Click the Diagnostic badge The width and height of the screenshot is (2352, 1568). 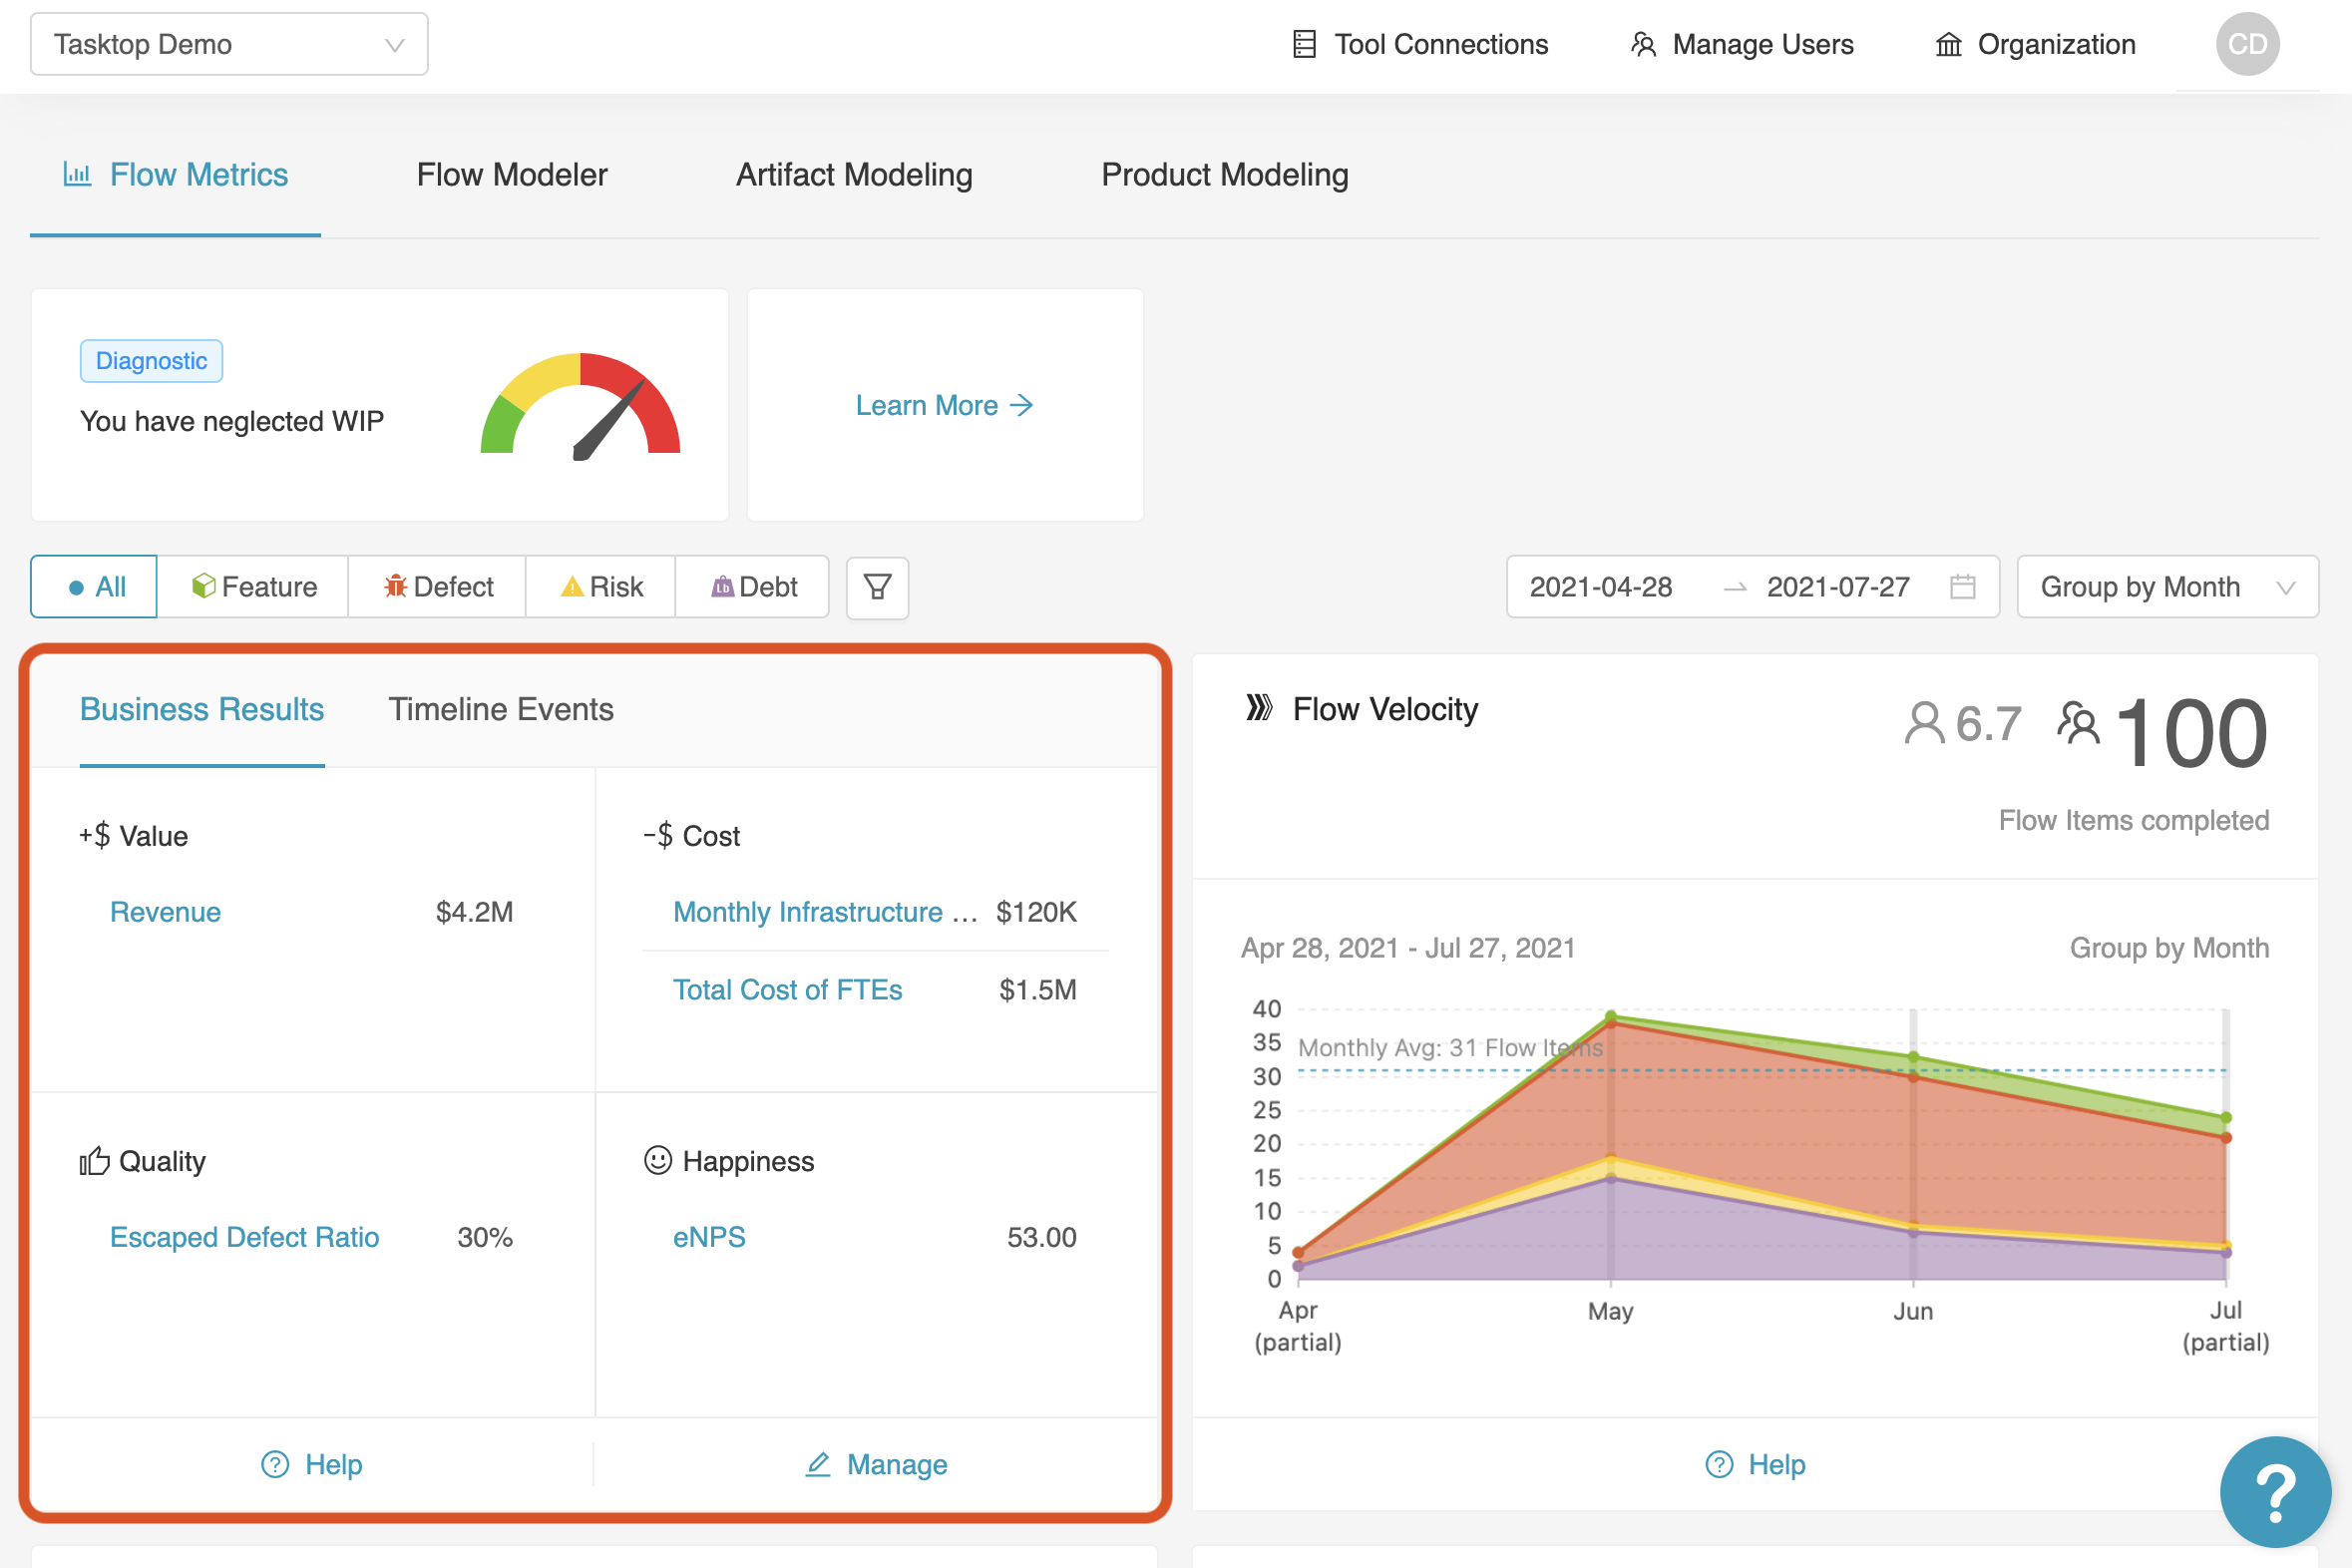151,361
